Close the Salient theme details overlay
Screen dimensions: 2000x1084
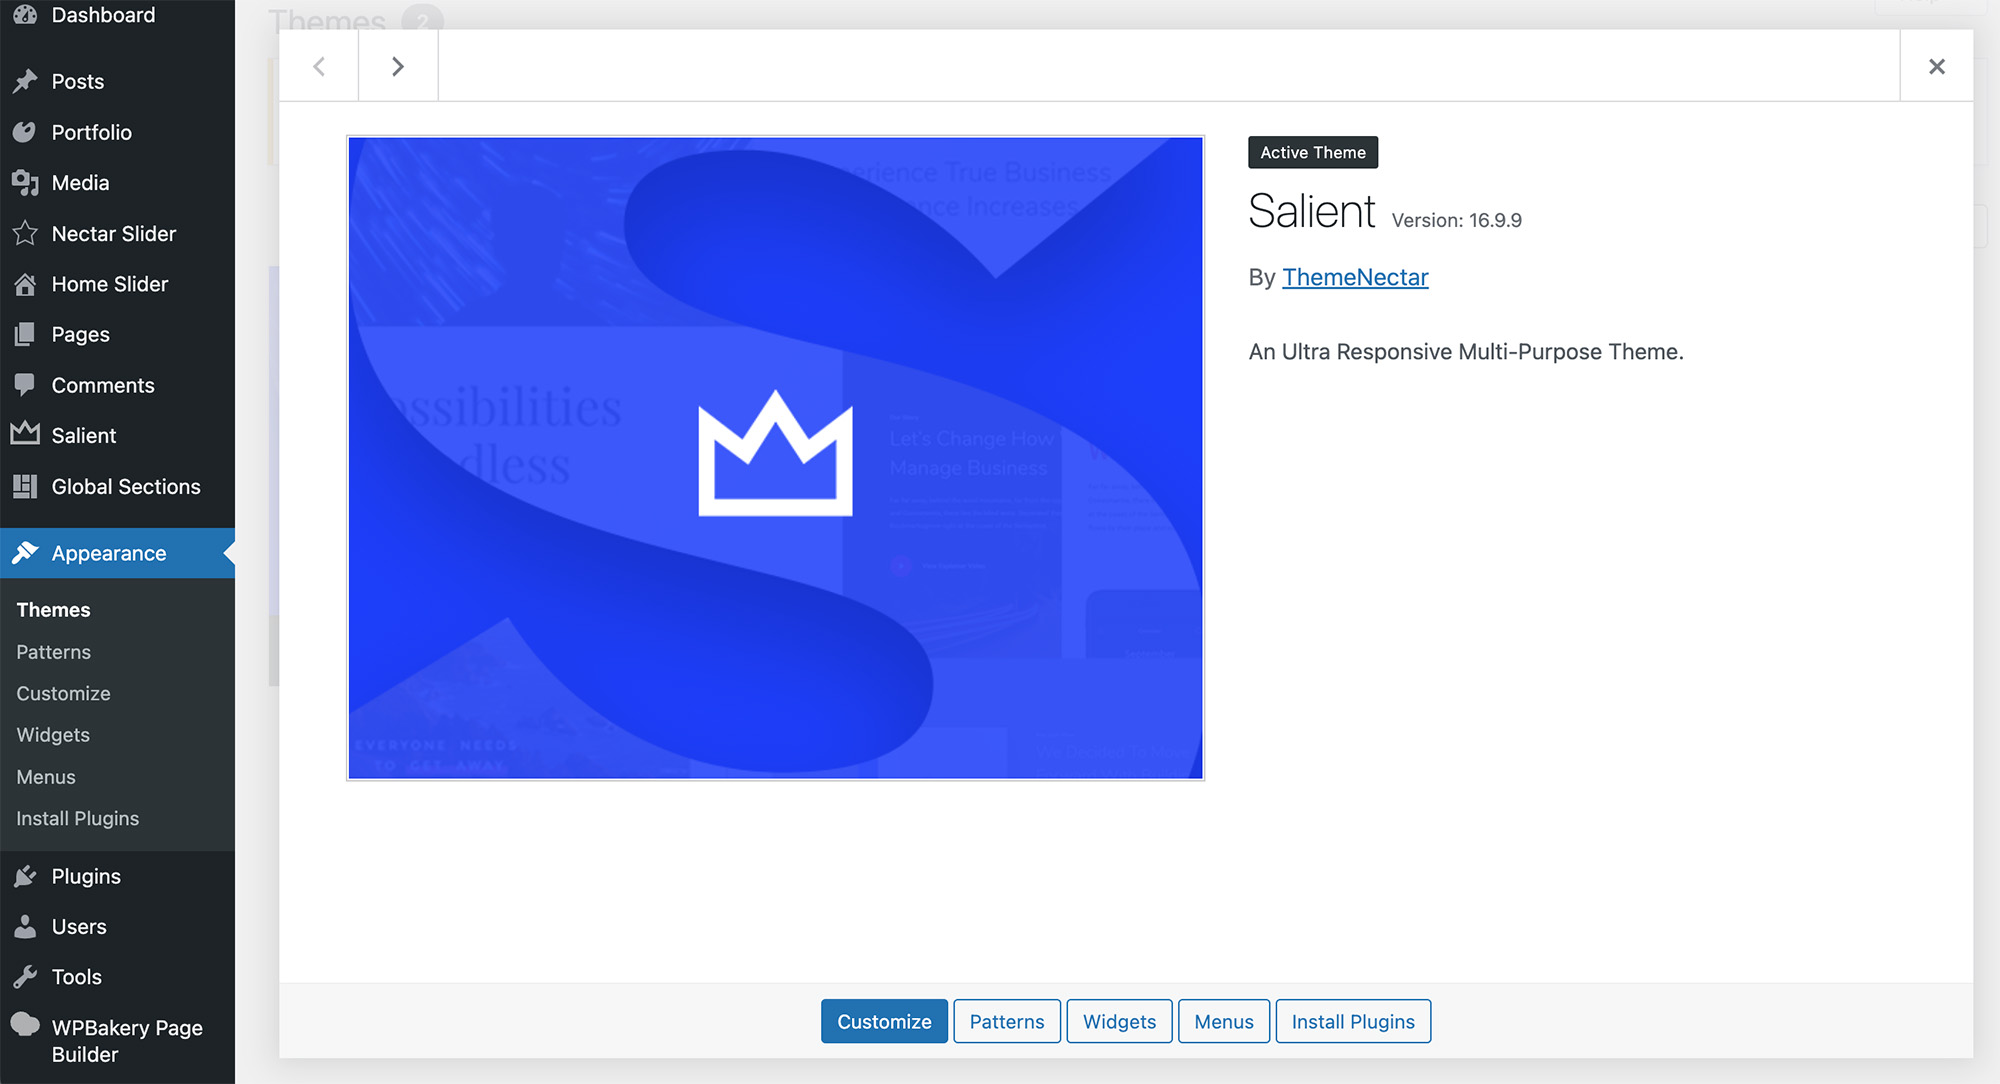[1936, 65]
